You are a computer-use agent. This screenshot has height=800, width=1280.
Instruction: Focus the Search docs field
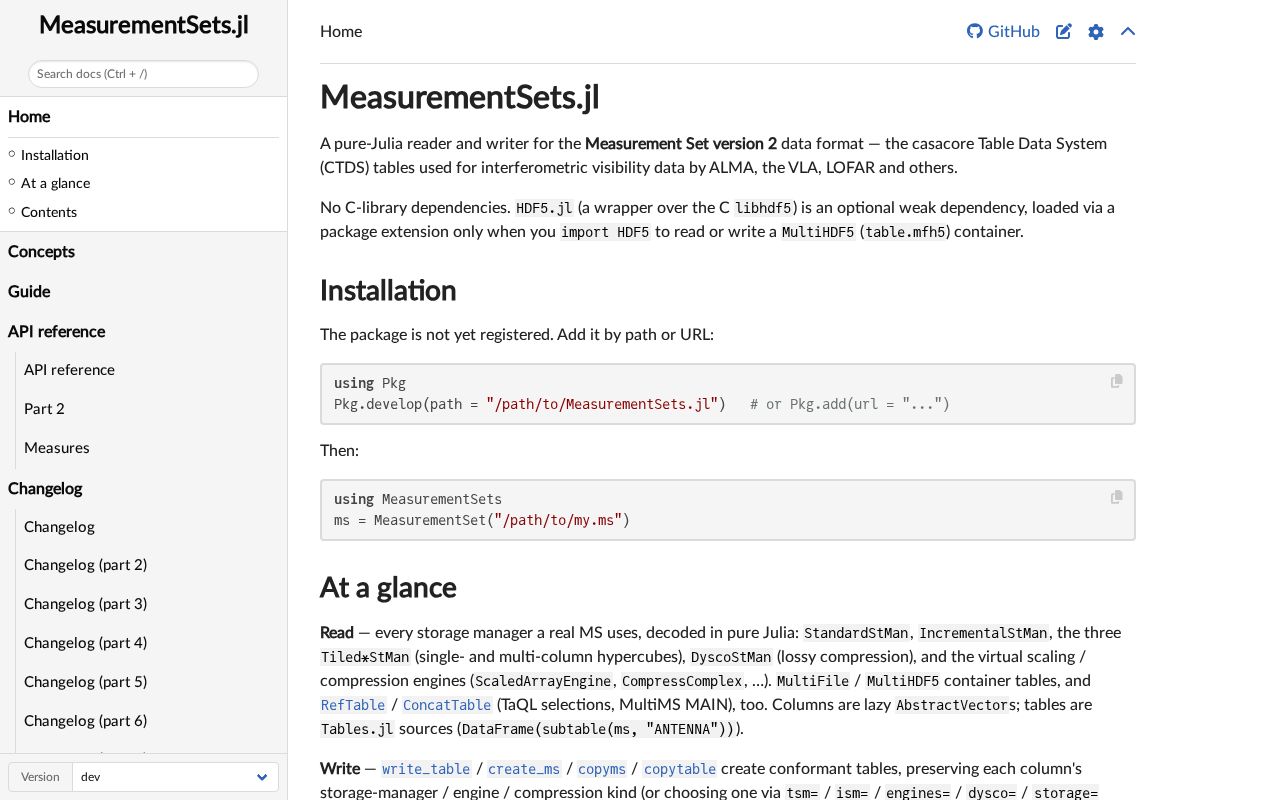(x=143, y=74)
